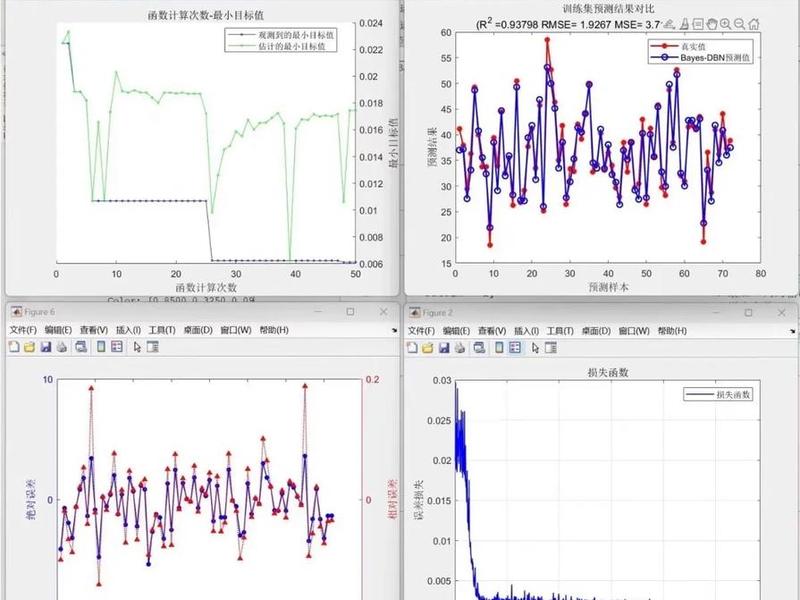The width and height of the screenshot is (800, 600).
Task: Insert colorbar via Figure 6 toolbar icon
Action: coord(101,347)
